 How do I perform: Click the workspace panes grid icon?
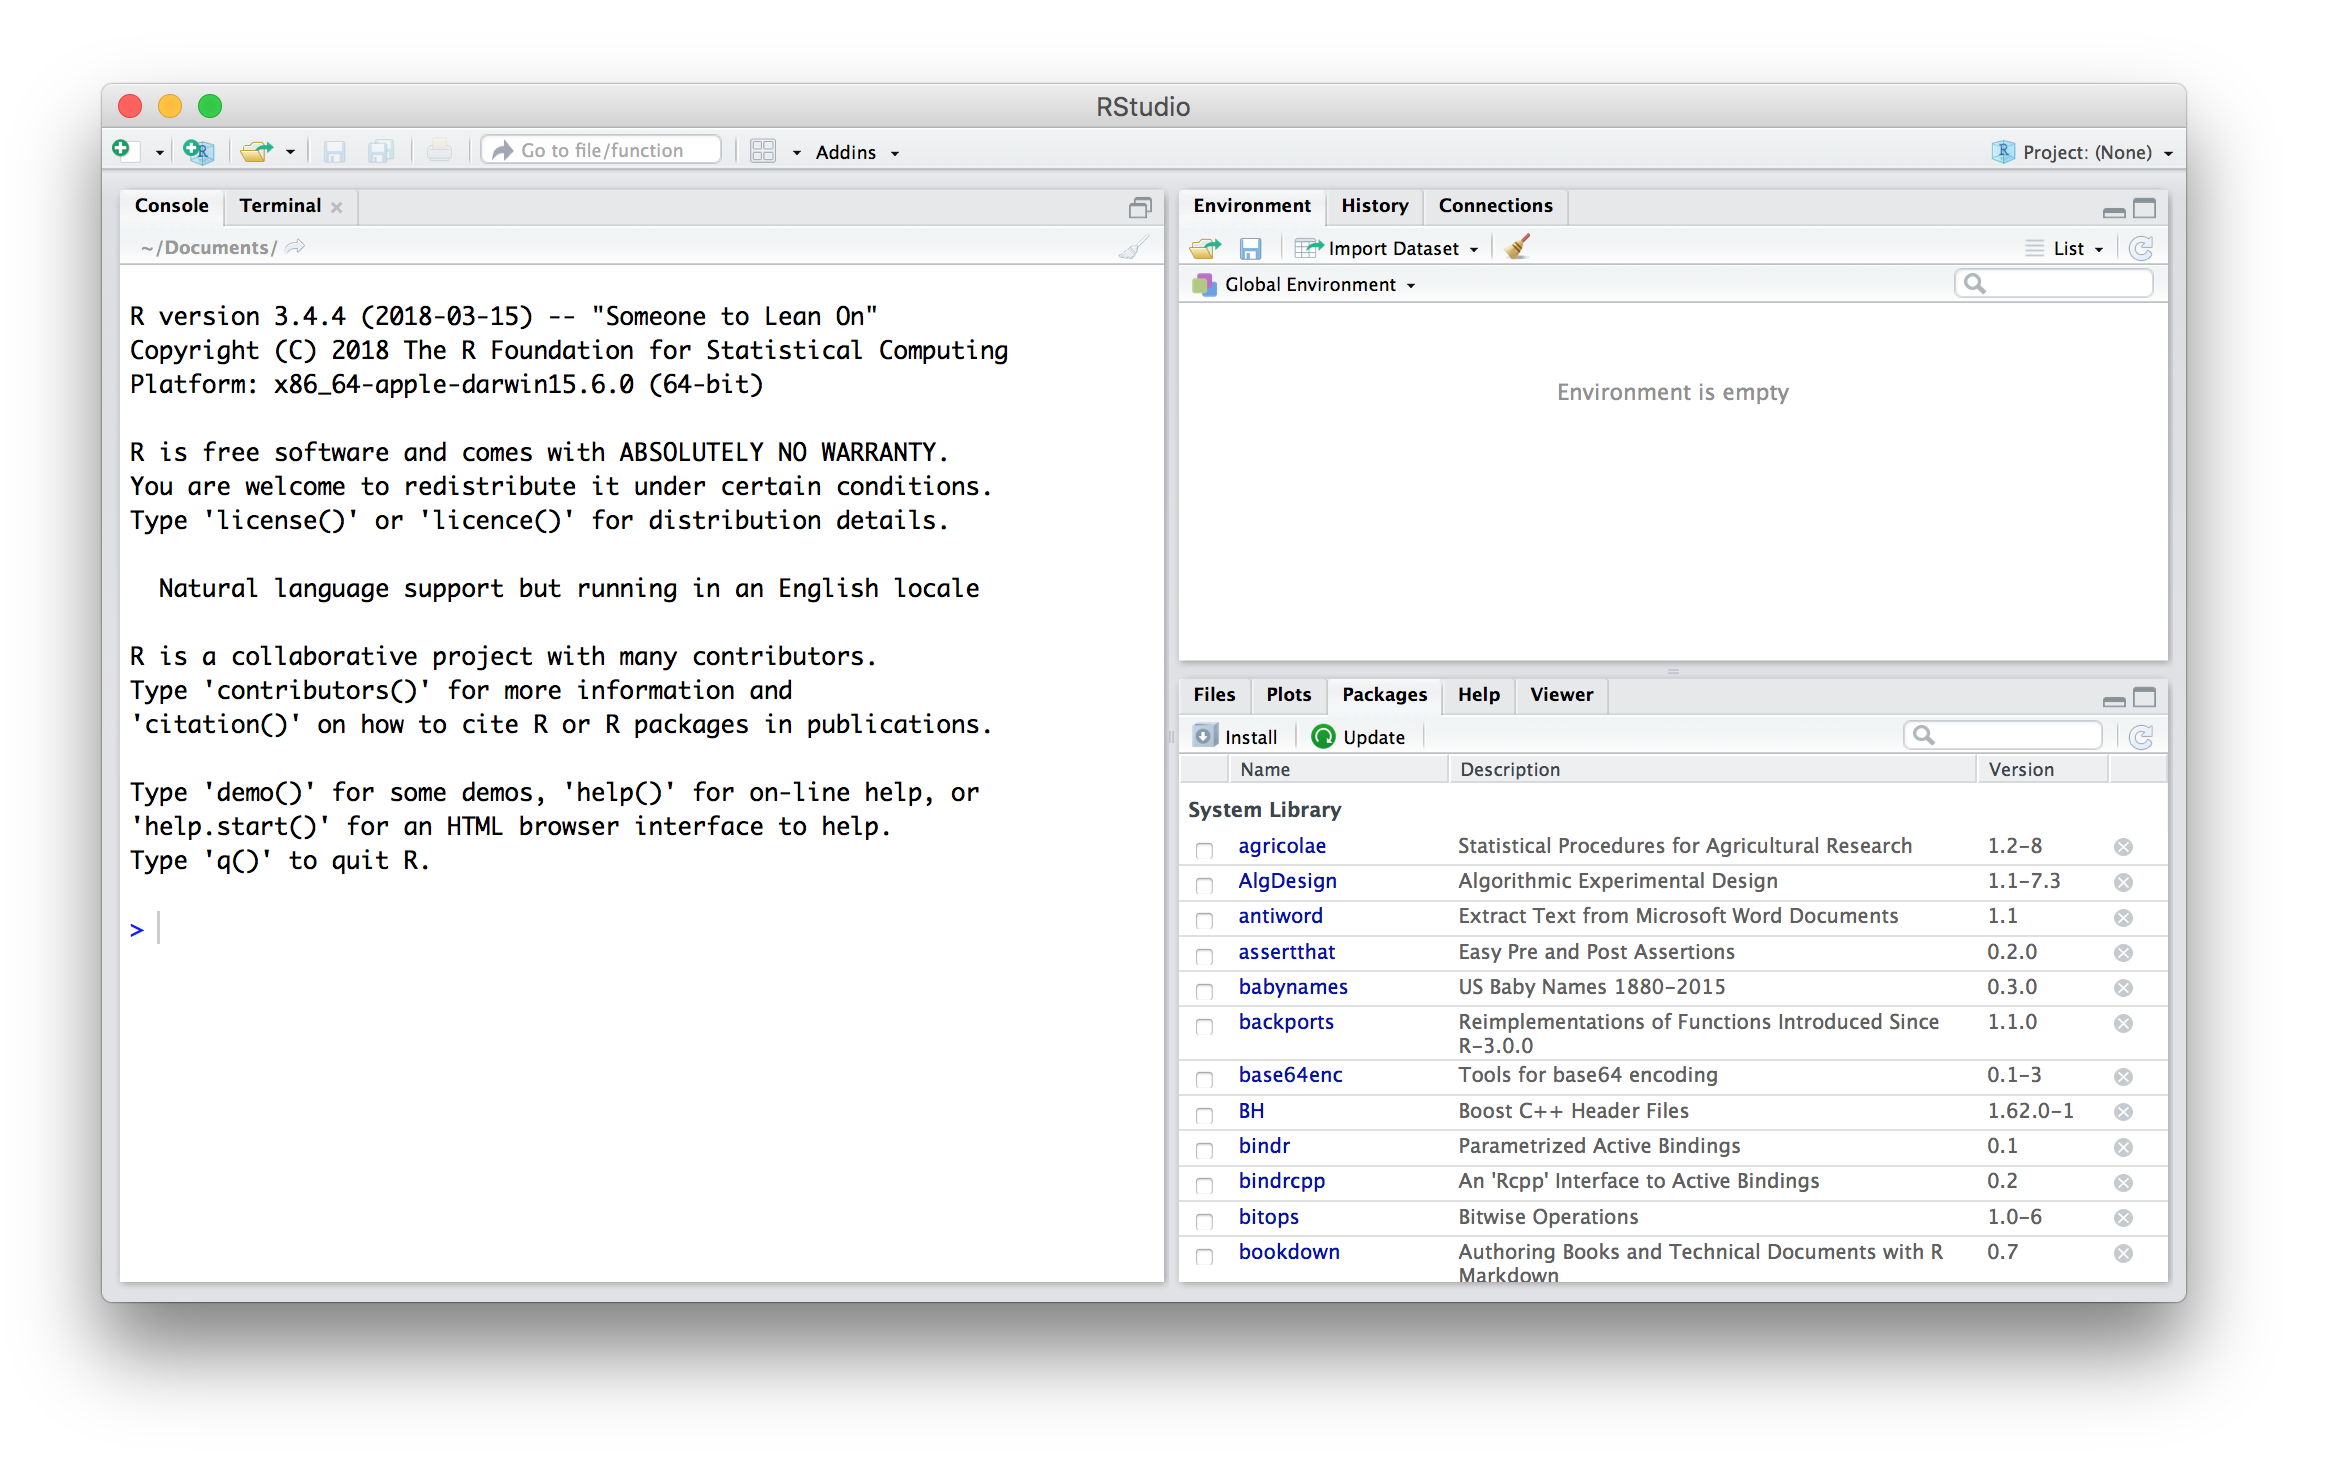(763, 151)
